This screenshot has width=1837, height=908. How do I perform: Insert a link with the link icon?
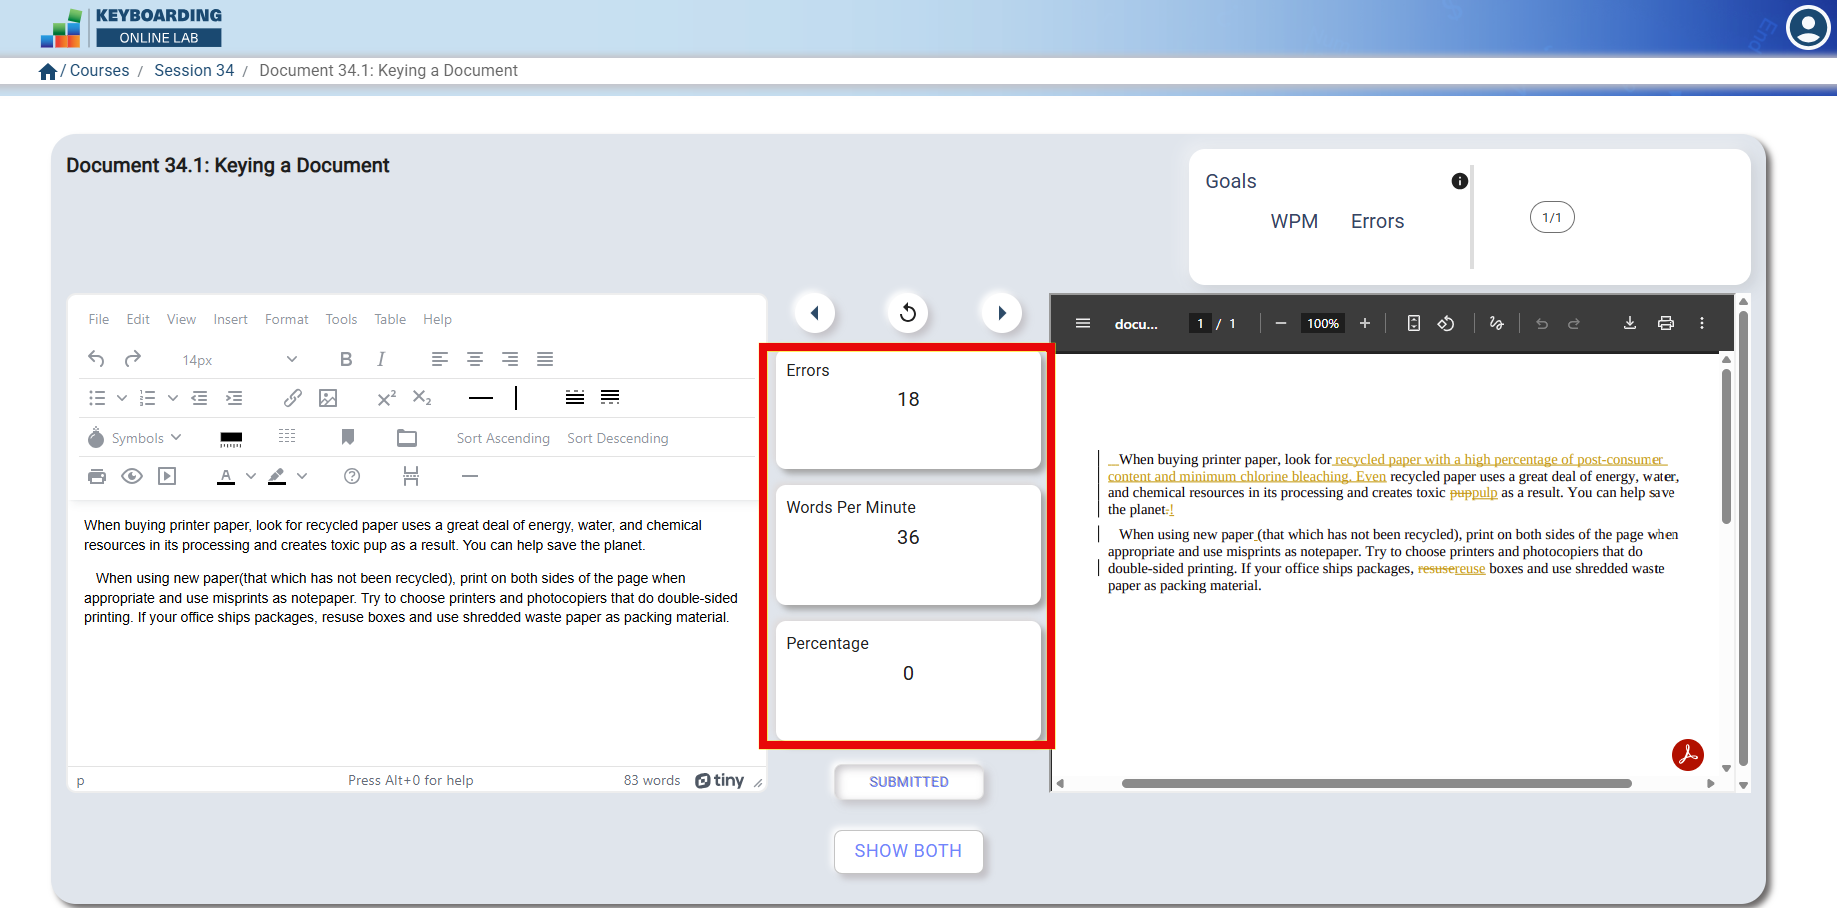click(292, 398)
